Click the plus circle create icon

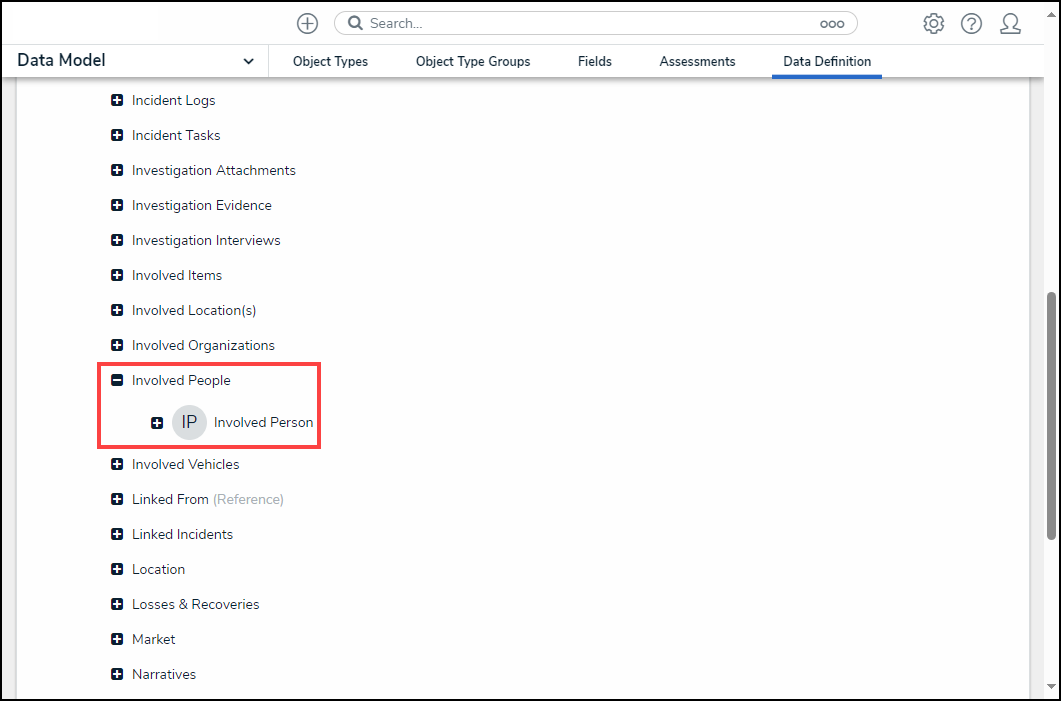tap(307, 23)
